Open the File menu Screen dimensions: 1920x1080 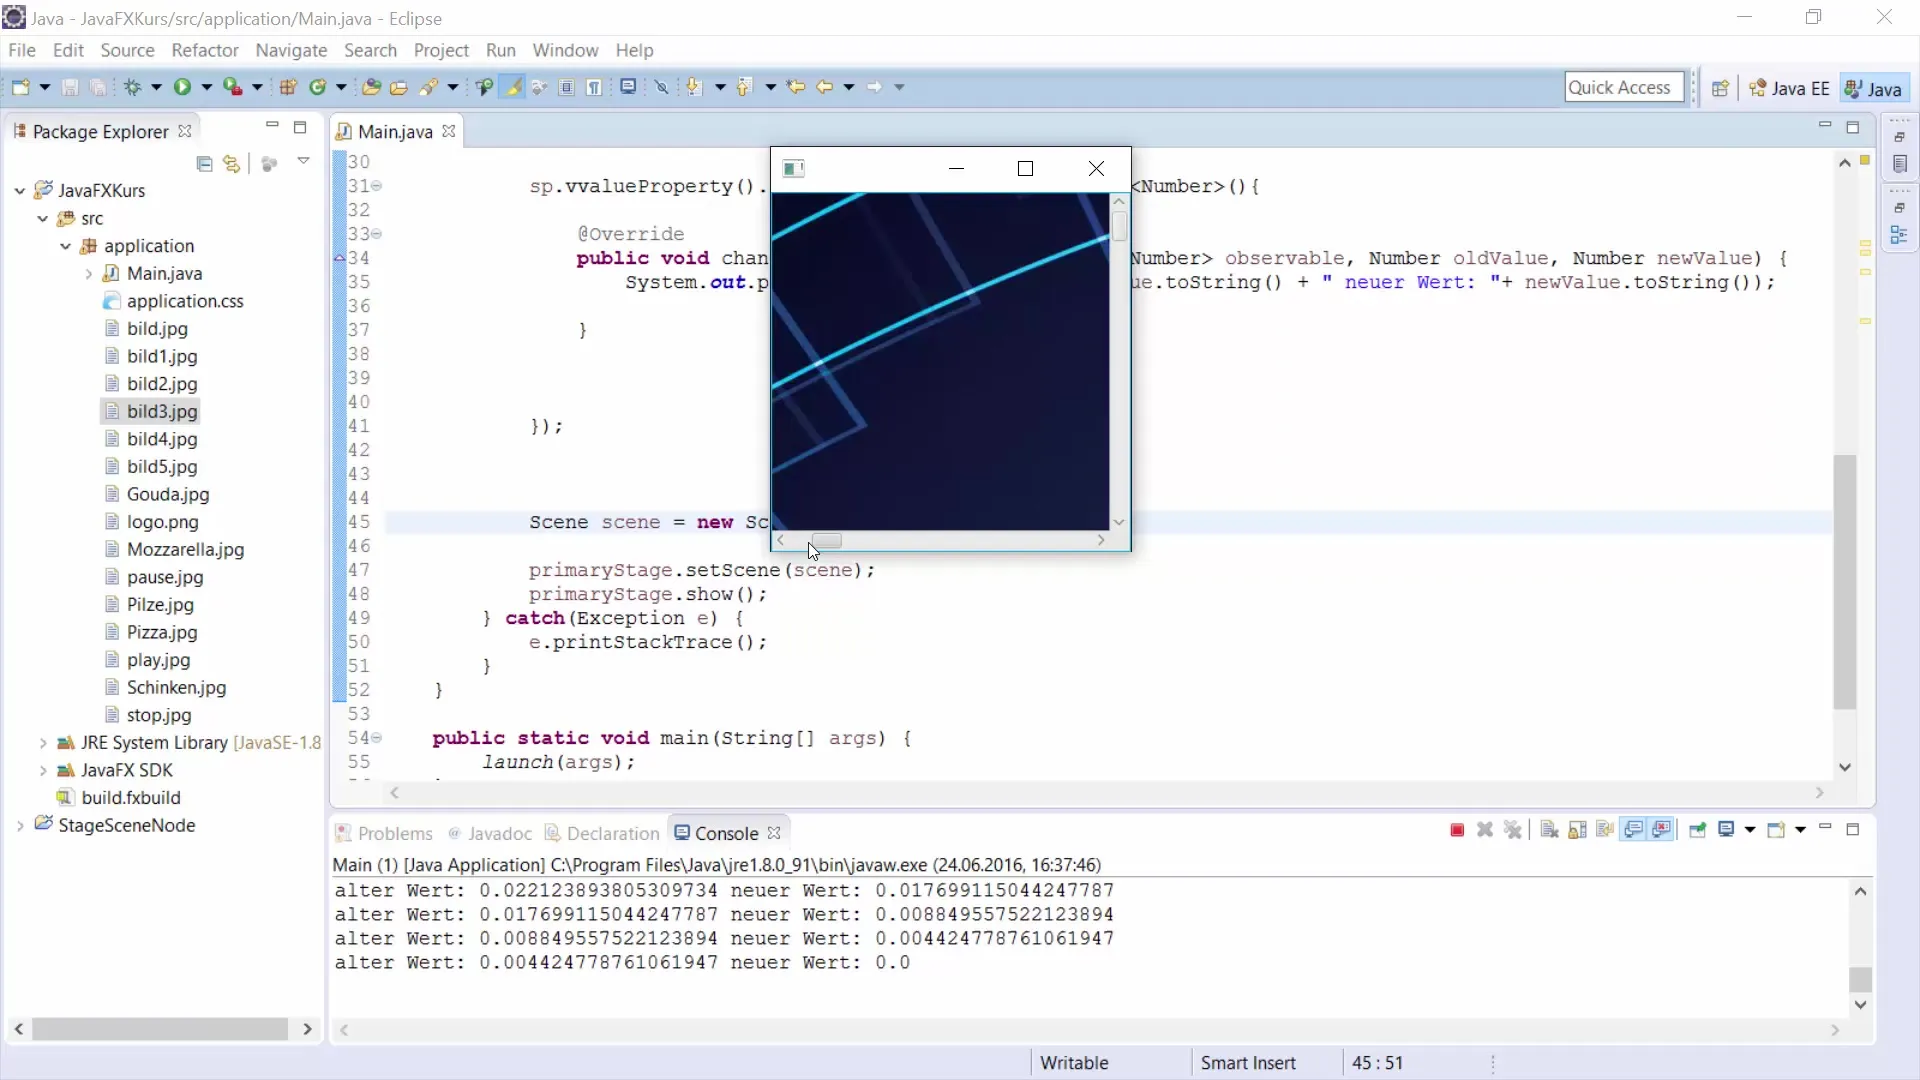click(x=22, y=50)
